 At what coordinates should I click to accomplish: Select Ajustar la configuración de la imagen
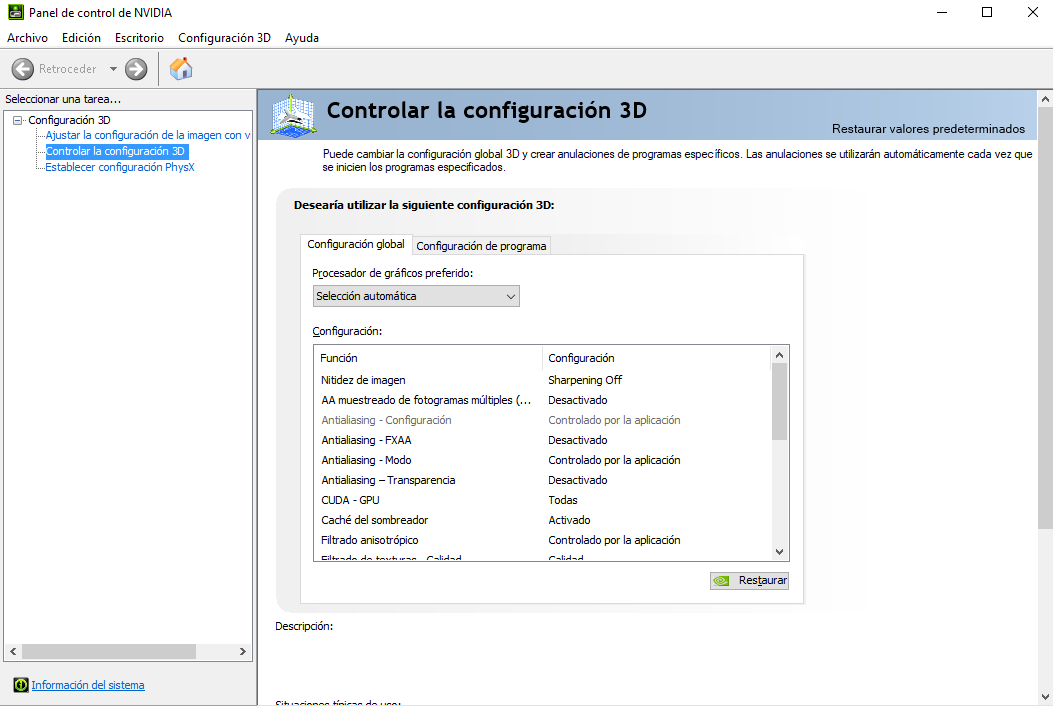[147, 135]
